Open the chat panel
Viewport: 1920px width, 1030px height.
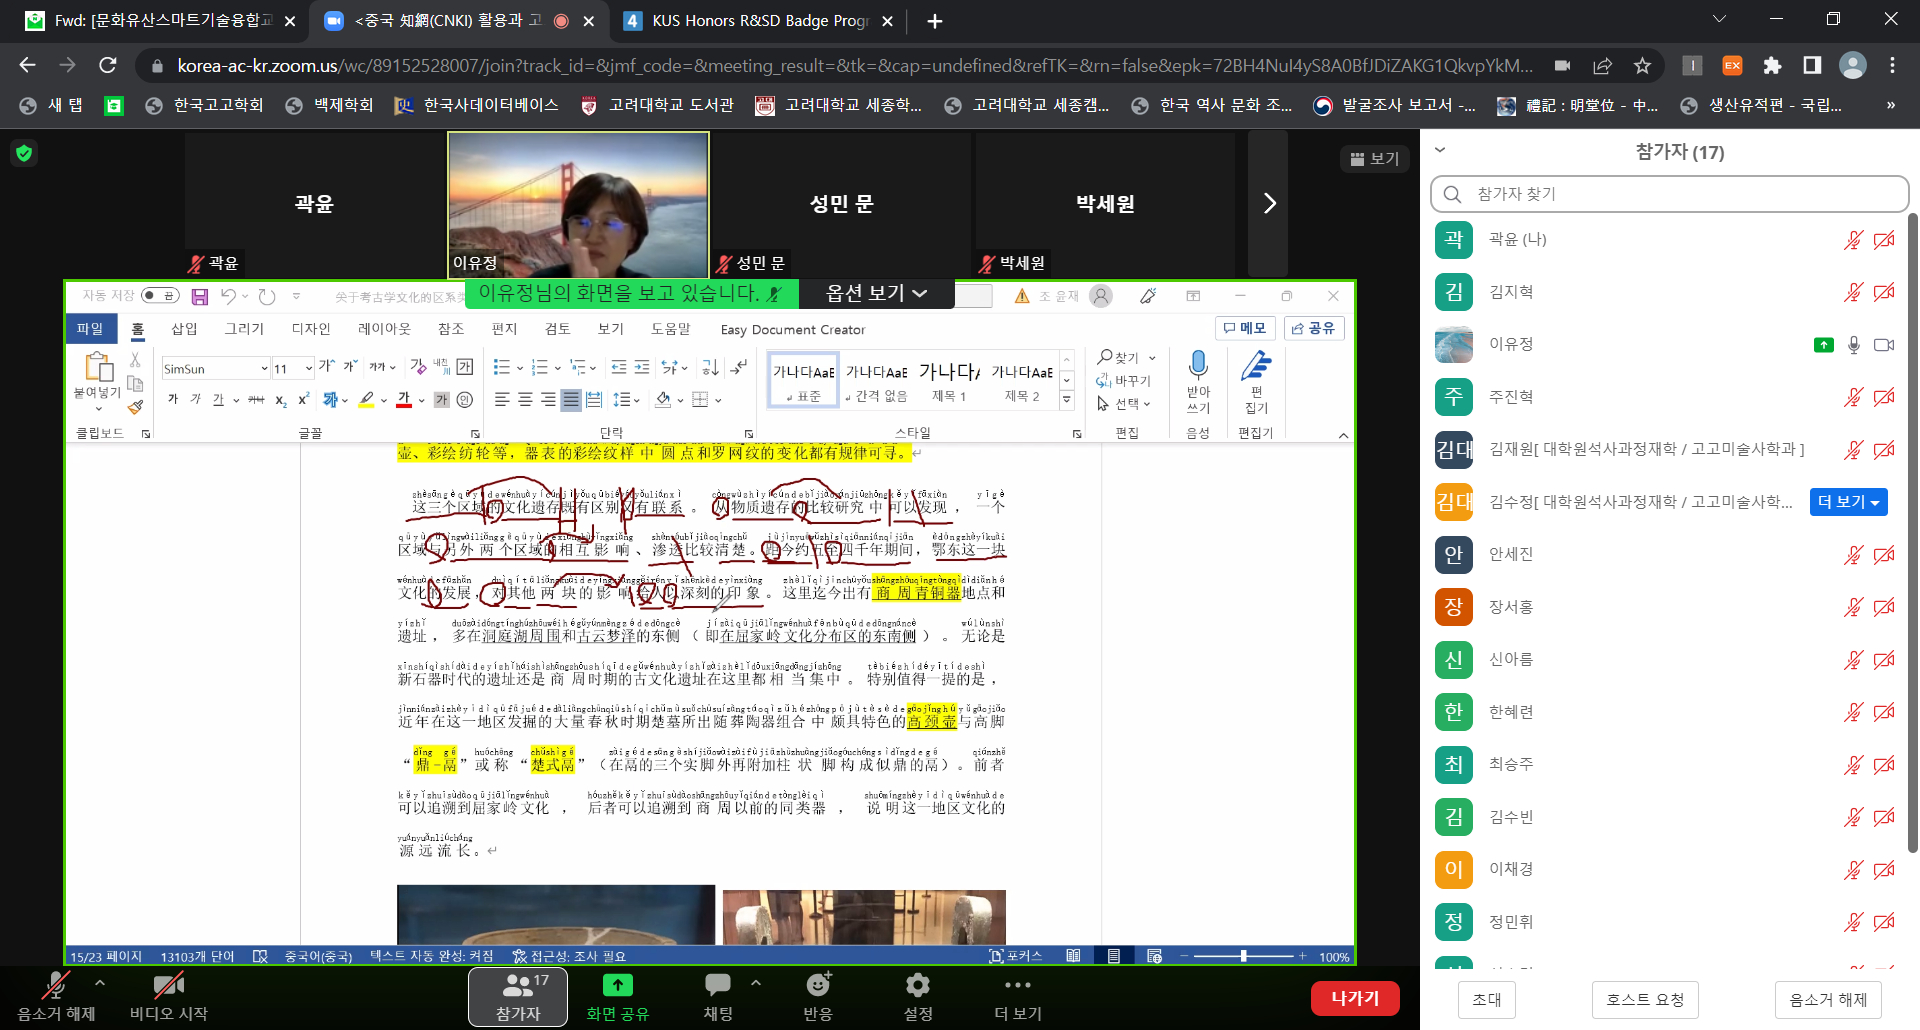click(718, 996)
